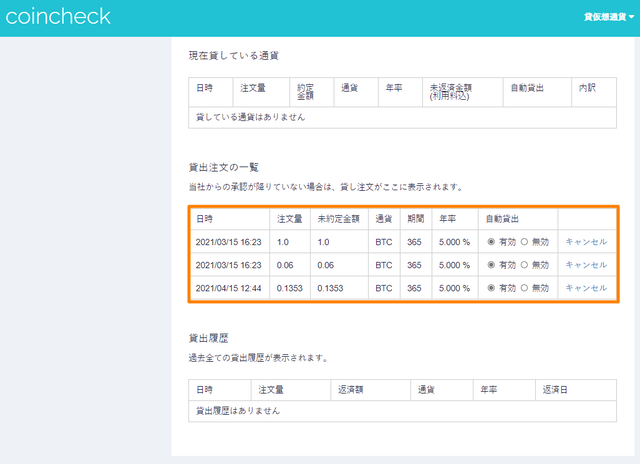Select 無効 radio for the 0.06 BTC order
This screenshot has height=464, width=640.
(x=524, y=265)
